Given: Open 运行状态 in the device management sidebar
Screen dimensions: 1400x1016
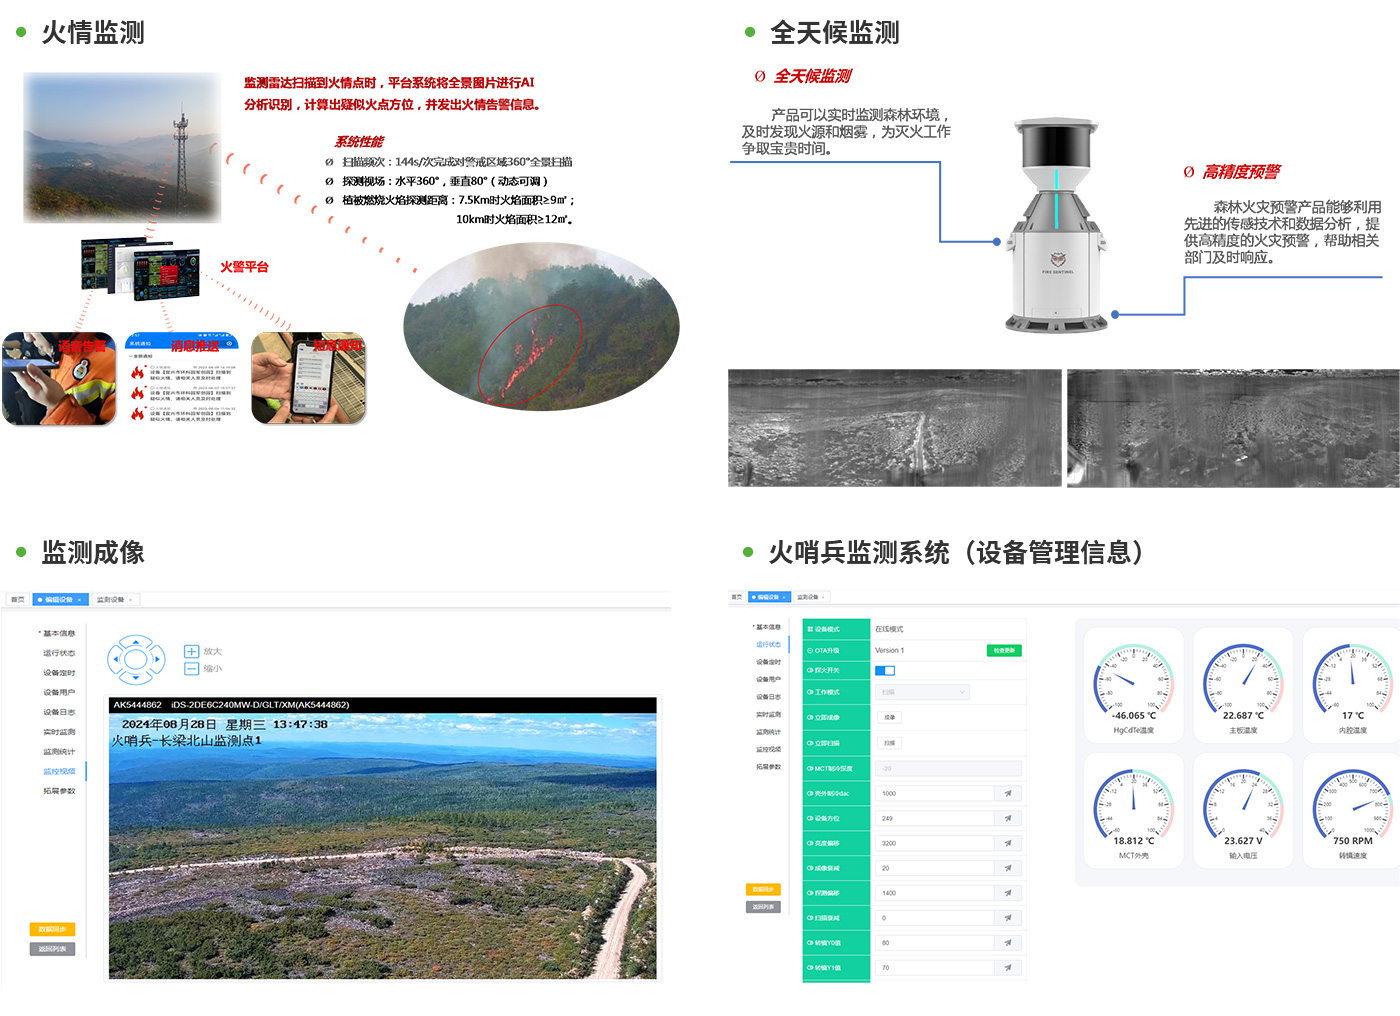Looking at the screenshot, I should pos(768,645).
